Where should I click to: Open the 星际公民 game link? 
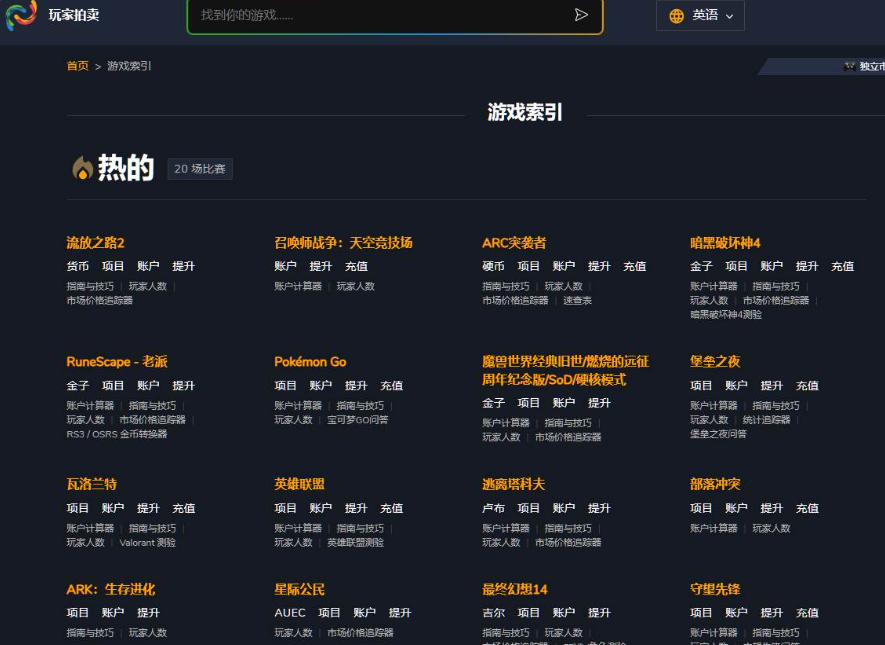point(299,590)
